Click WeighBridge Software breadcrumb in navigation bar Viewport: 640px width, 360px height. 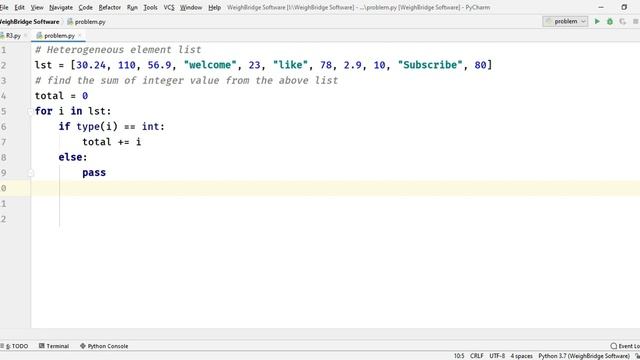point(29,22)
